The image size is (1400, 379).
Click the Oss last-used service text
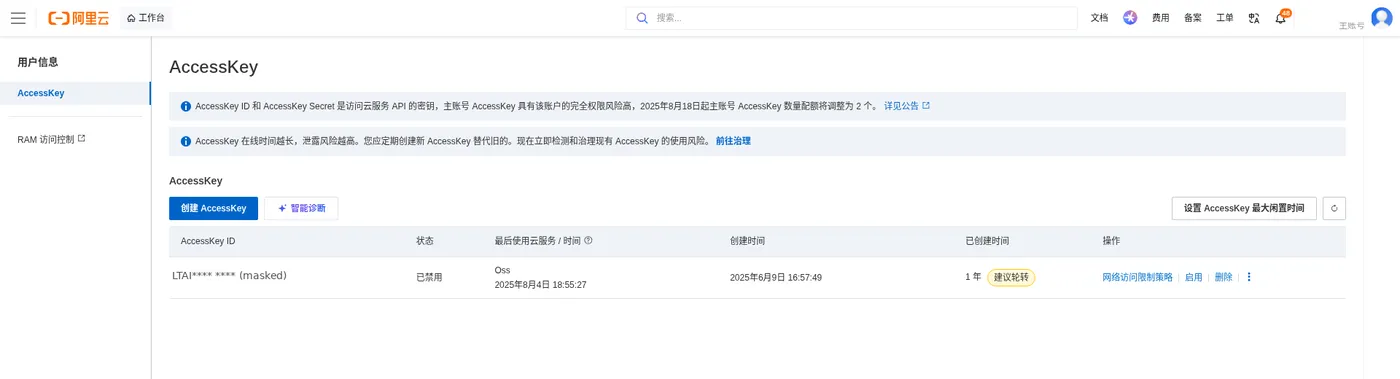pos(502,270)
